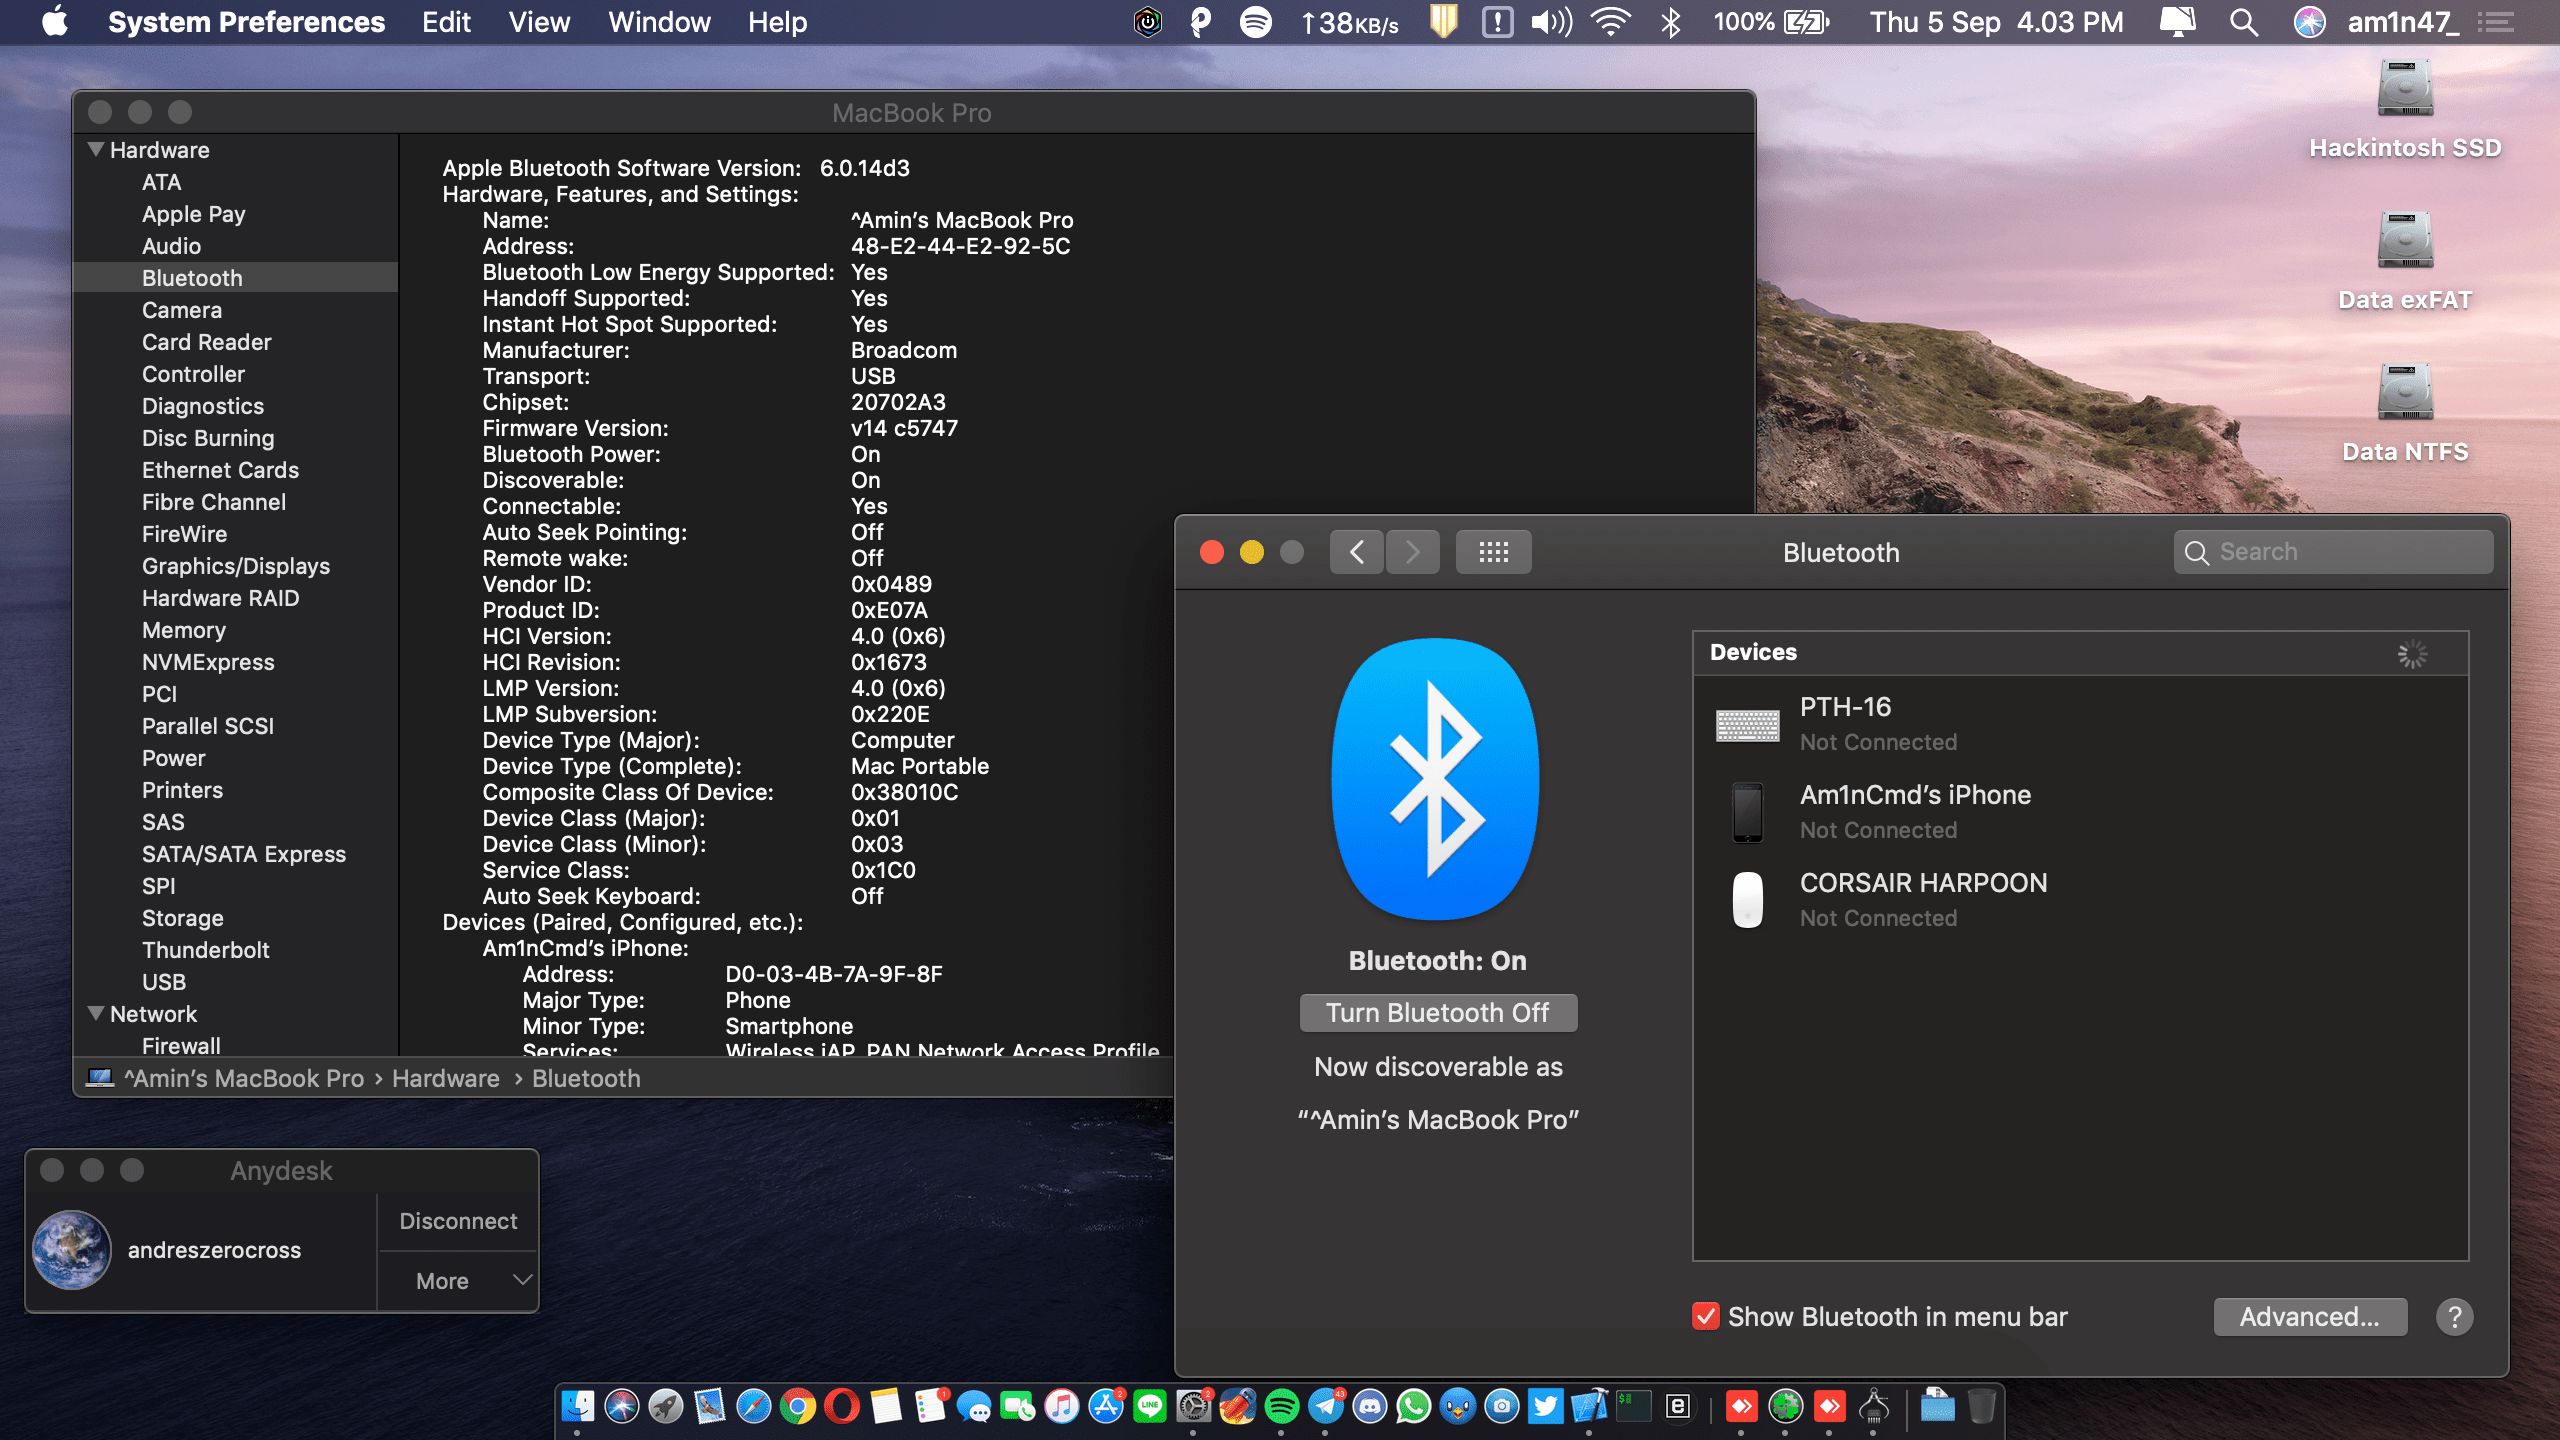Screen dimensions: 2560x1440
Task: Click the Spotify menu bar icon
Action: tap(1255, 22)
